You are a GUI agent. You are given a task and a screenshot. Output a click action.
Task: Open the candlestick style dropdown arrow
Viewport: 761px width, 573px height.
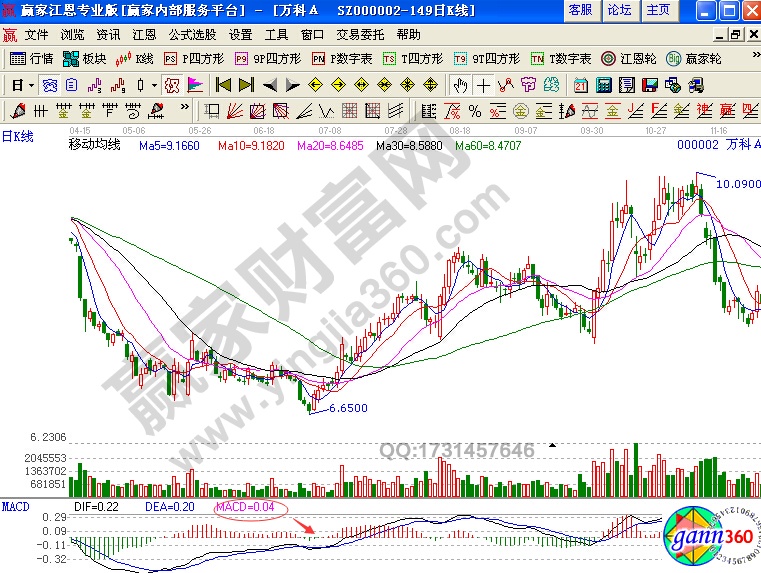tap(154, 84)
